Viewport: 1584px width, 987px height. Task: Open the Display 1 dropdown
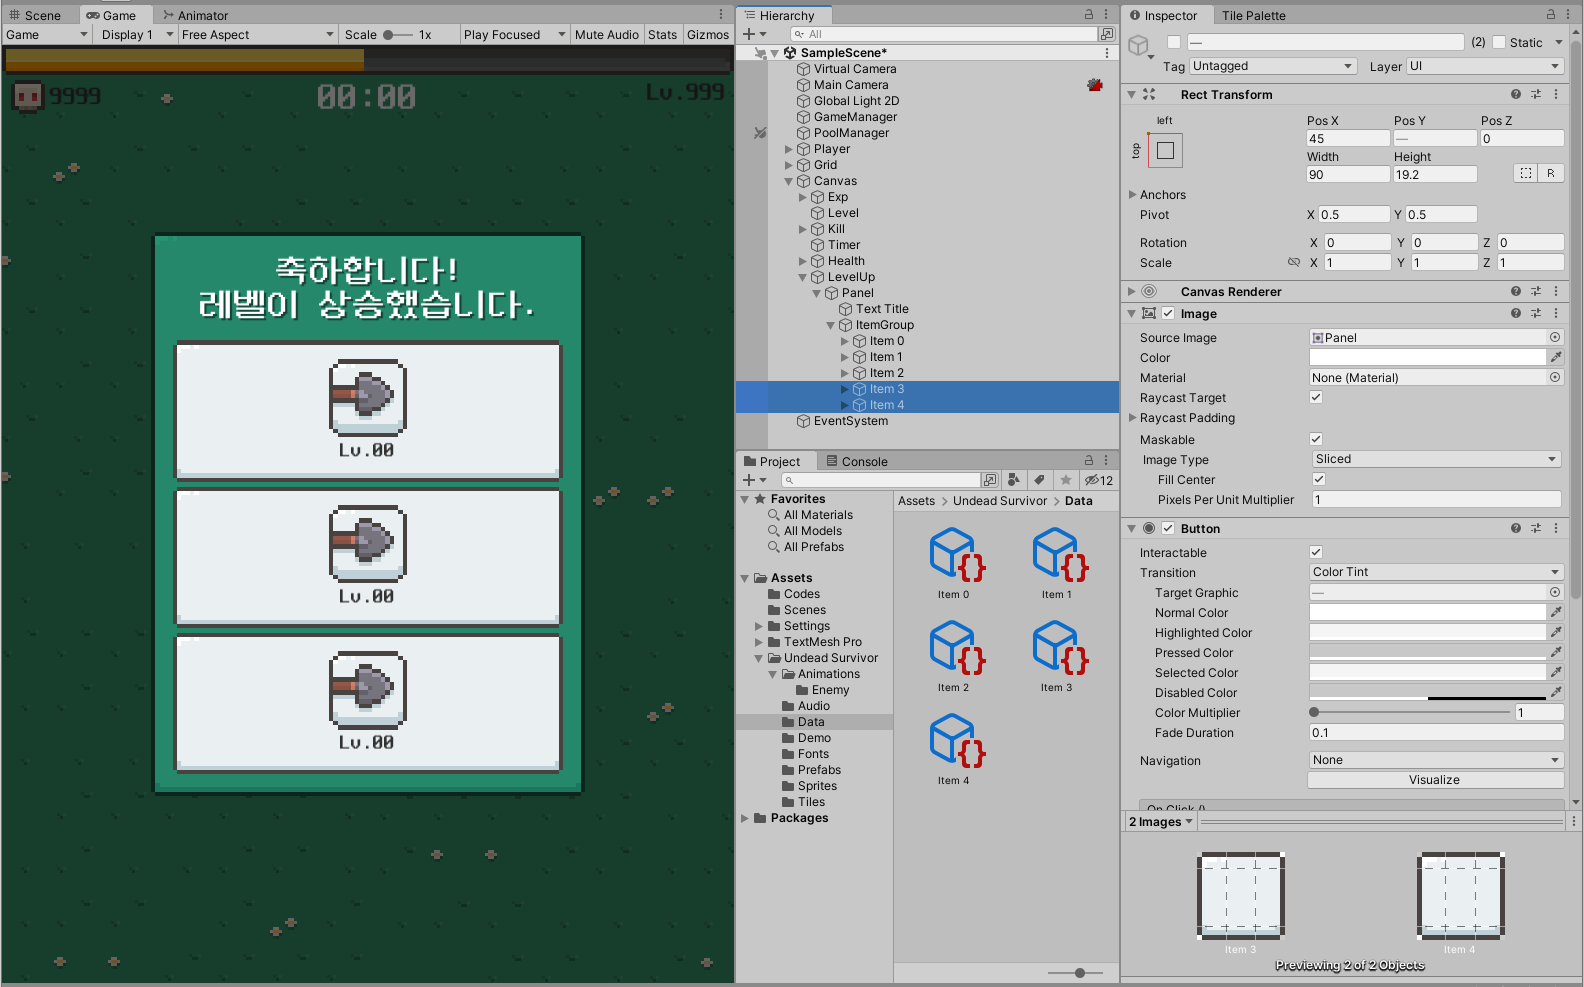136,34
